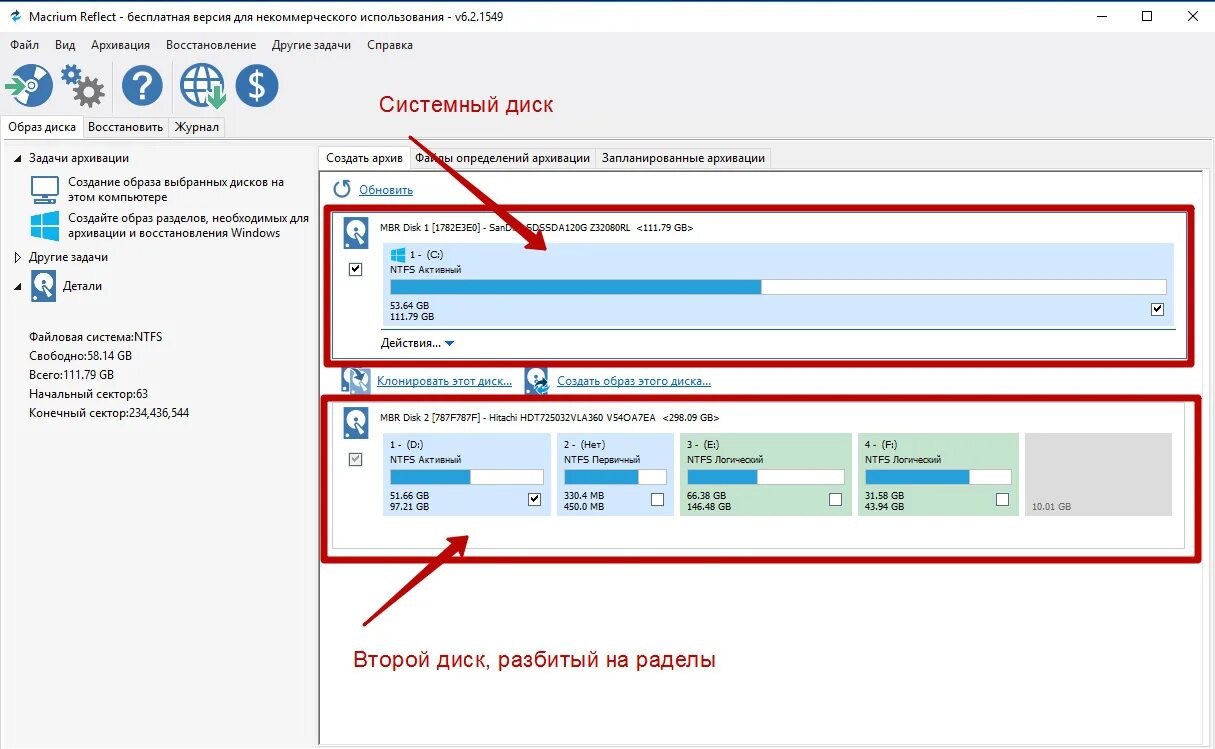This screenshot has height=749, width=1215.
Task: Click the Начальный сектор:63 text
Action: [89, 394]
